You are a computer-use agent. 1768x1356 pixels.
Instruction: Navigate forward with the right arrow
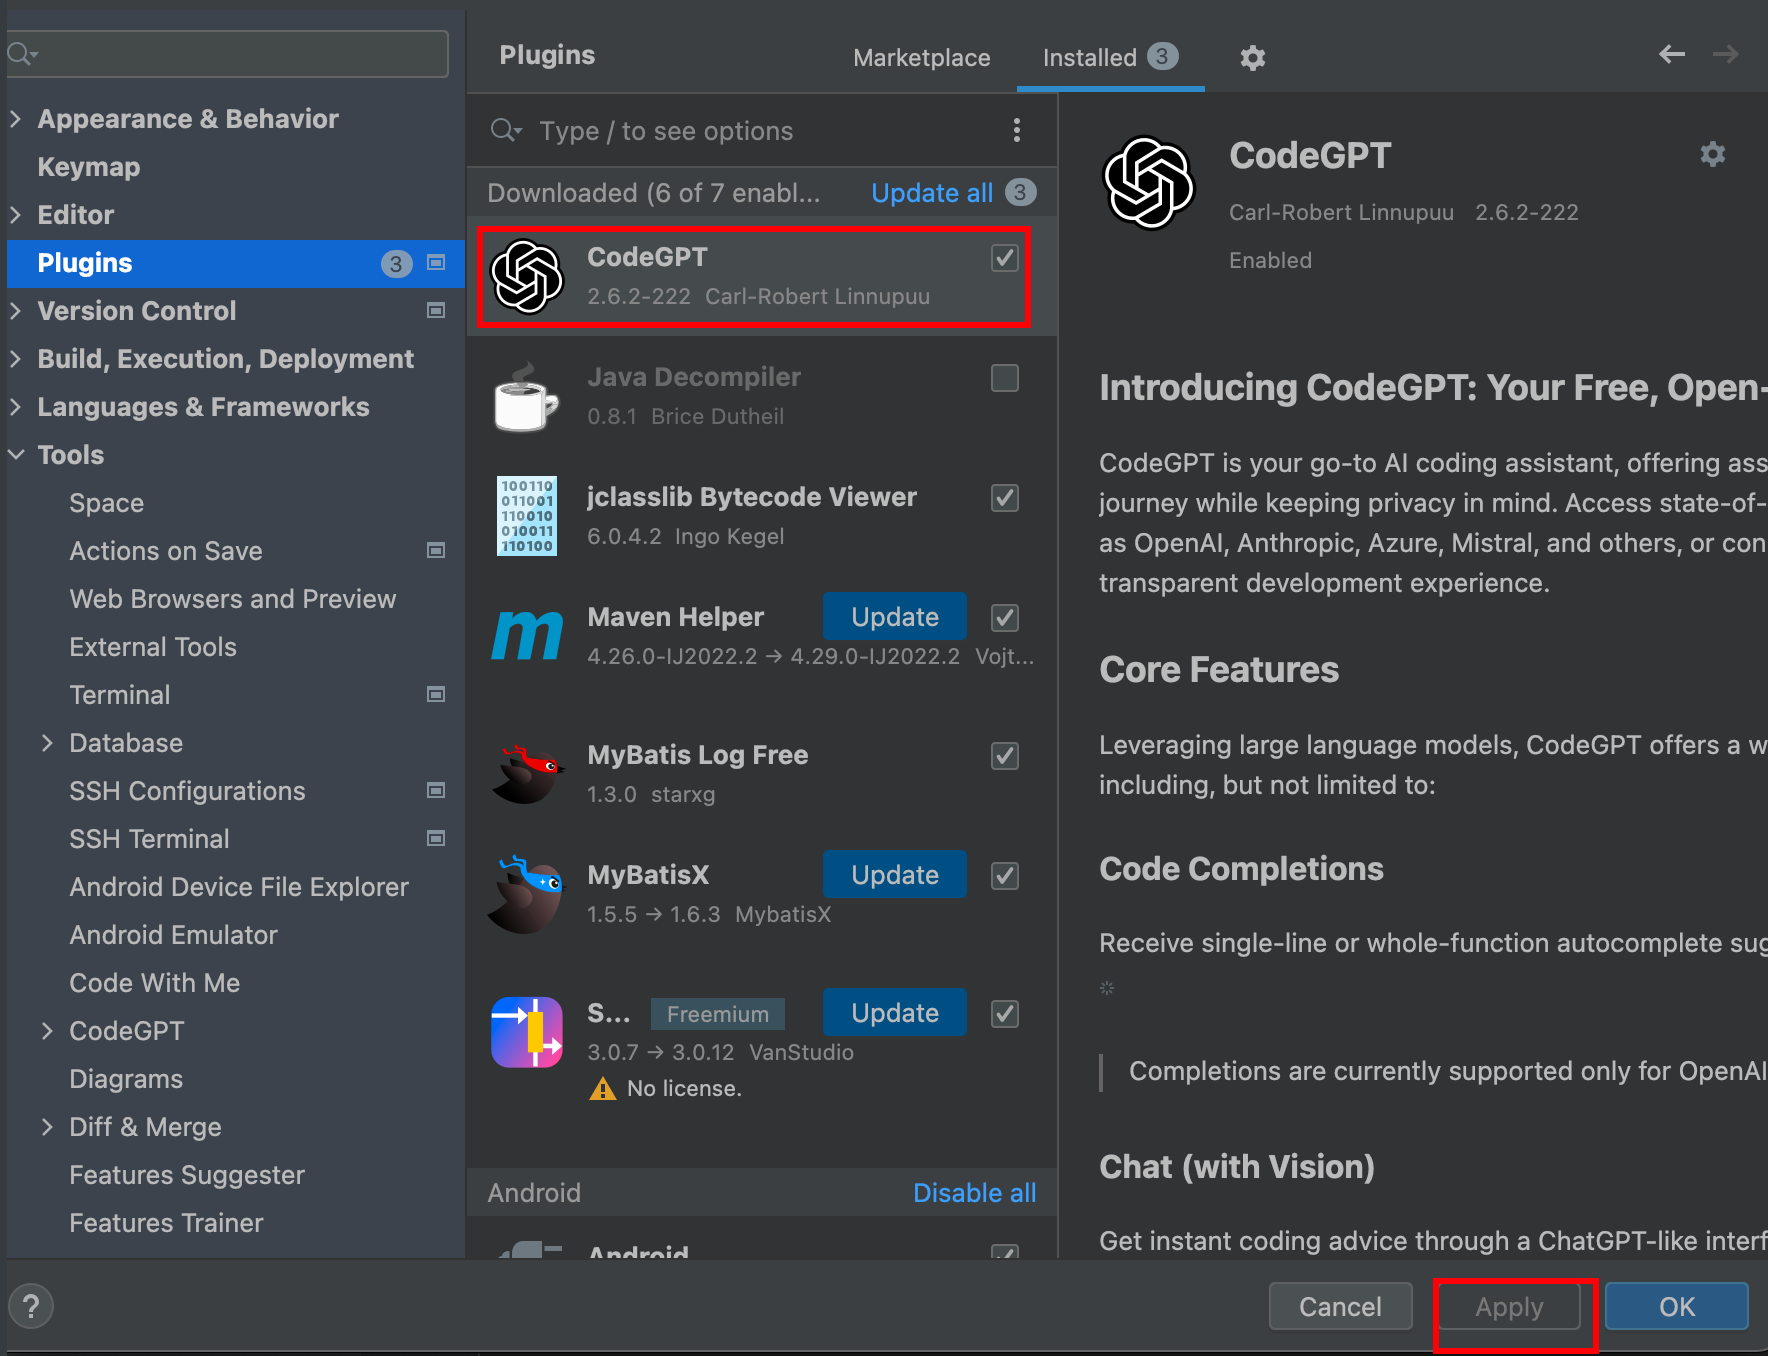[1726, 54]
